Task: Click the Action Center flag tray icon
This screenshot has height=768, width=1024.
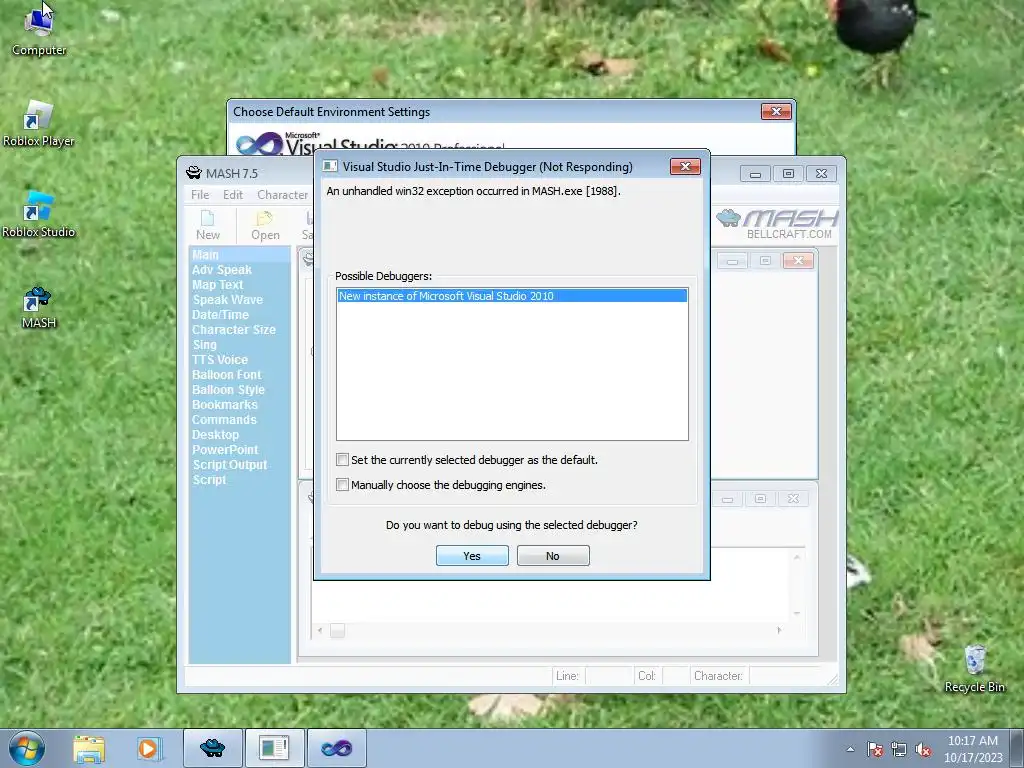Action: pyautogui.click(x=875, y=749)
